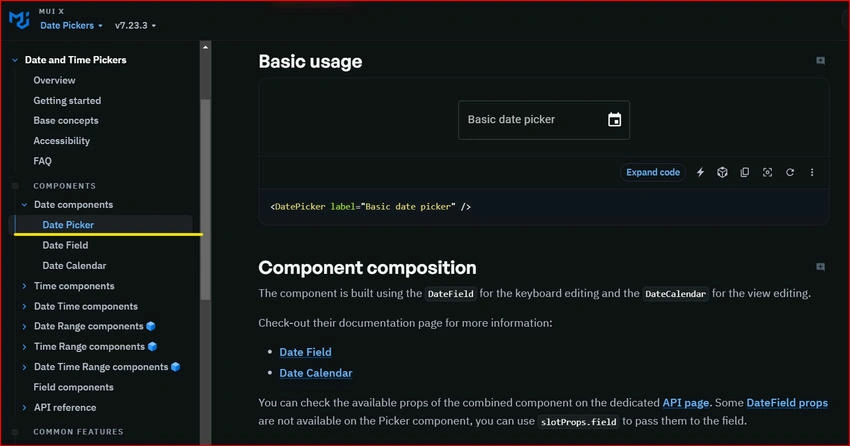Viewport: 850px width, 446px height.
Task: Expand the API reference group
Action: [x=24, y=408]
